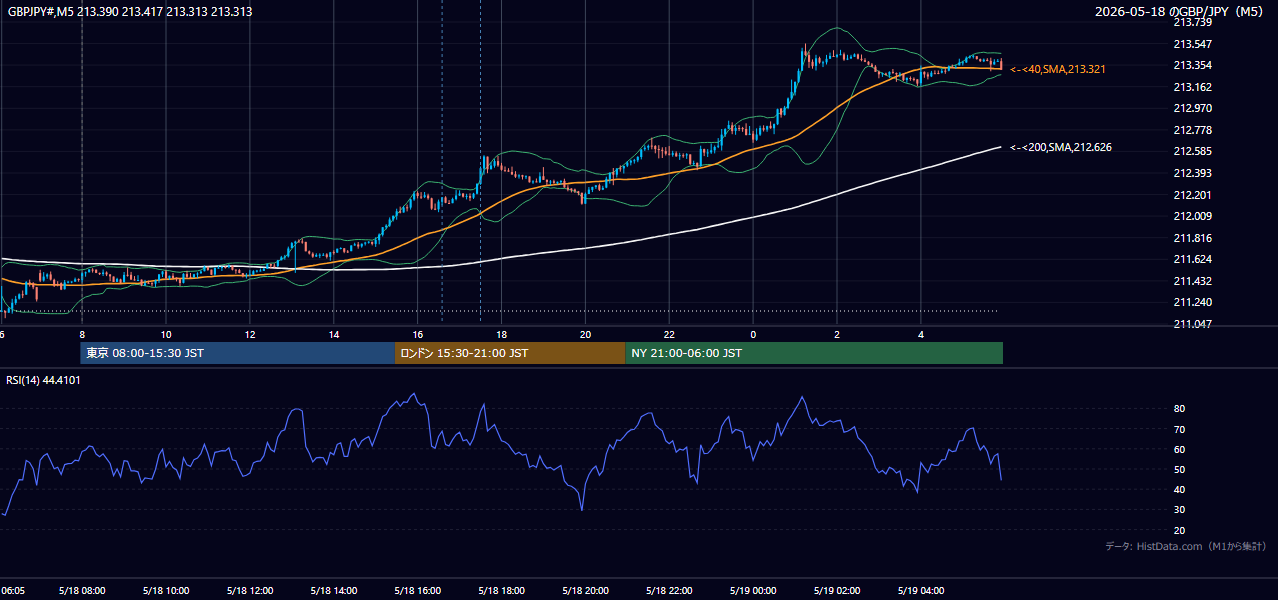Screen dimensions: 1278x600
Task: Click price level 212.201 on axis
Action: pos(1192,195)
